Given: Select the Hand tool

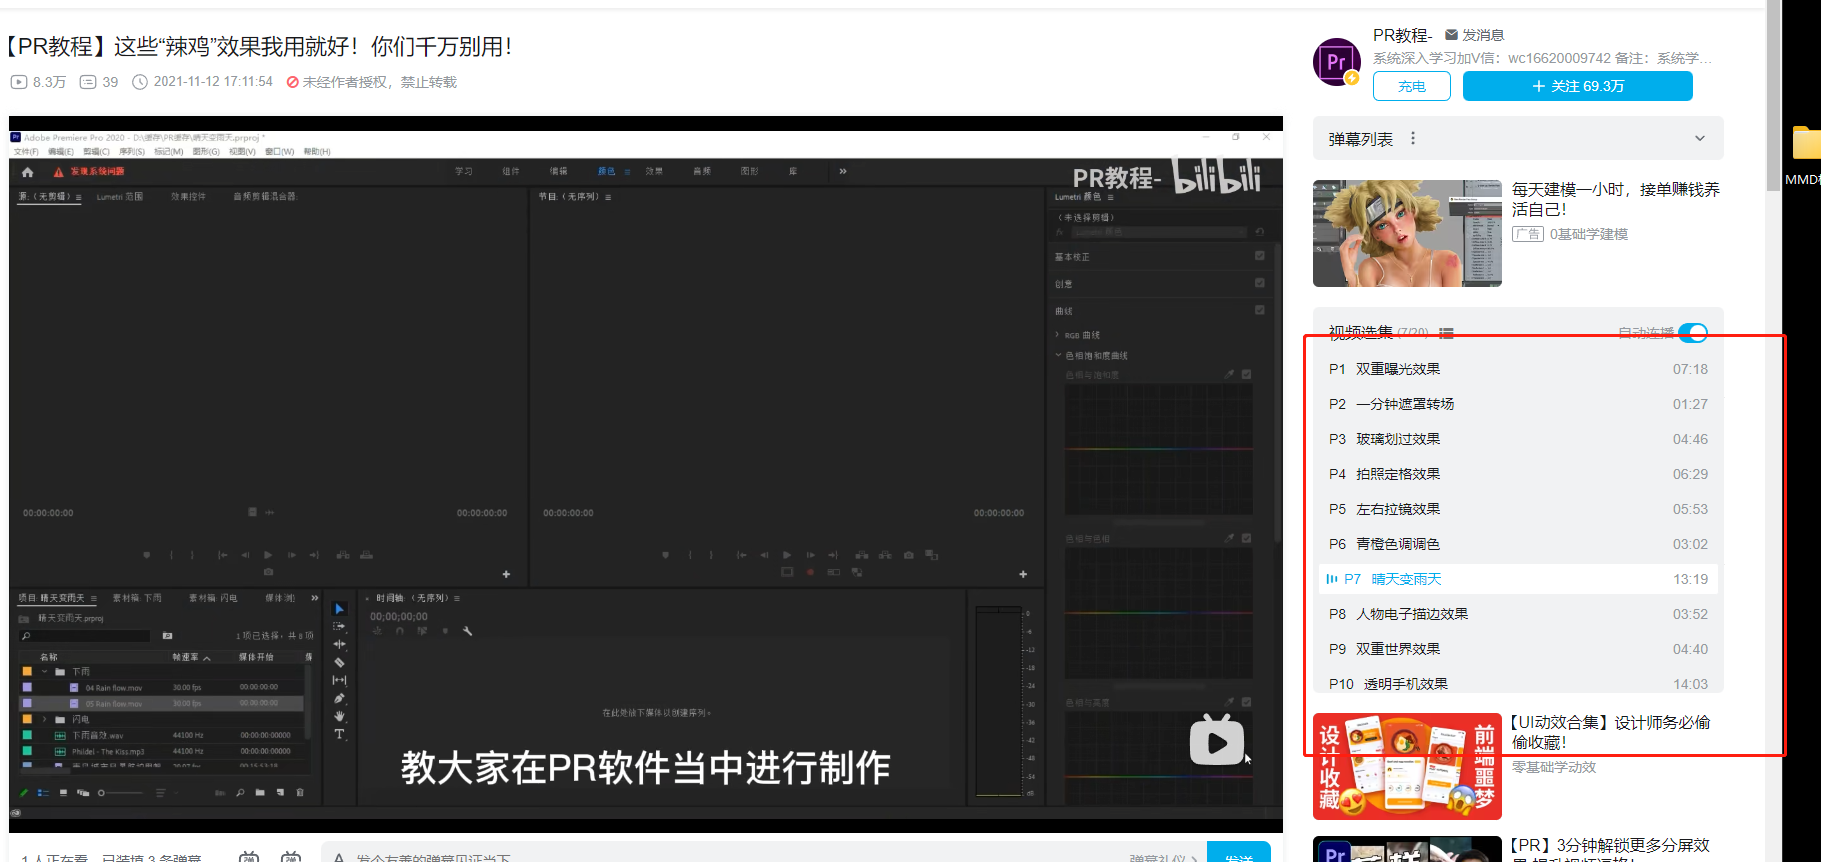Looking at the screenshot, I should coord(339,716).
